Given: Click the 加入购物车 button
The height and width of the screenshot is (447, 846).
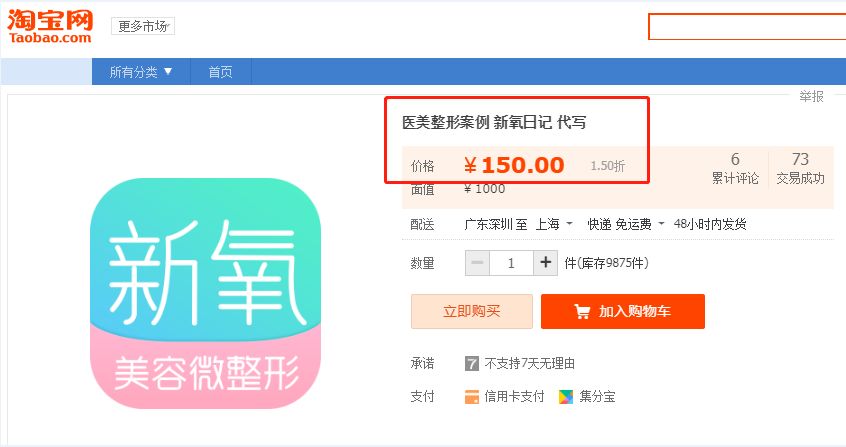Looking at the screenshot, I should 623,311.
